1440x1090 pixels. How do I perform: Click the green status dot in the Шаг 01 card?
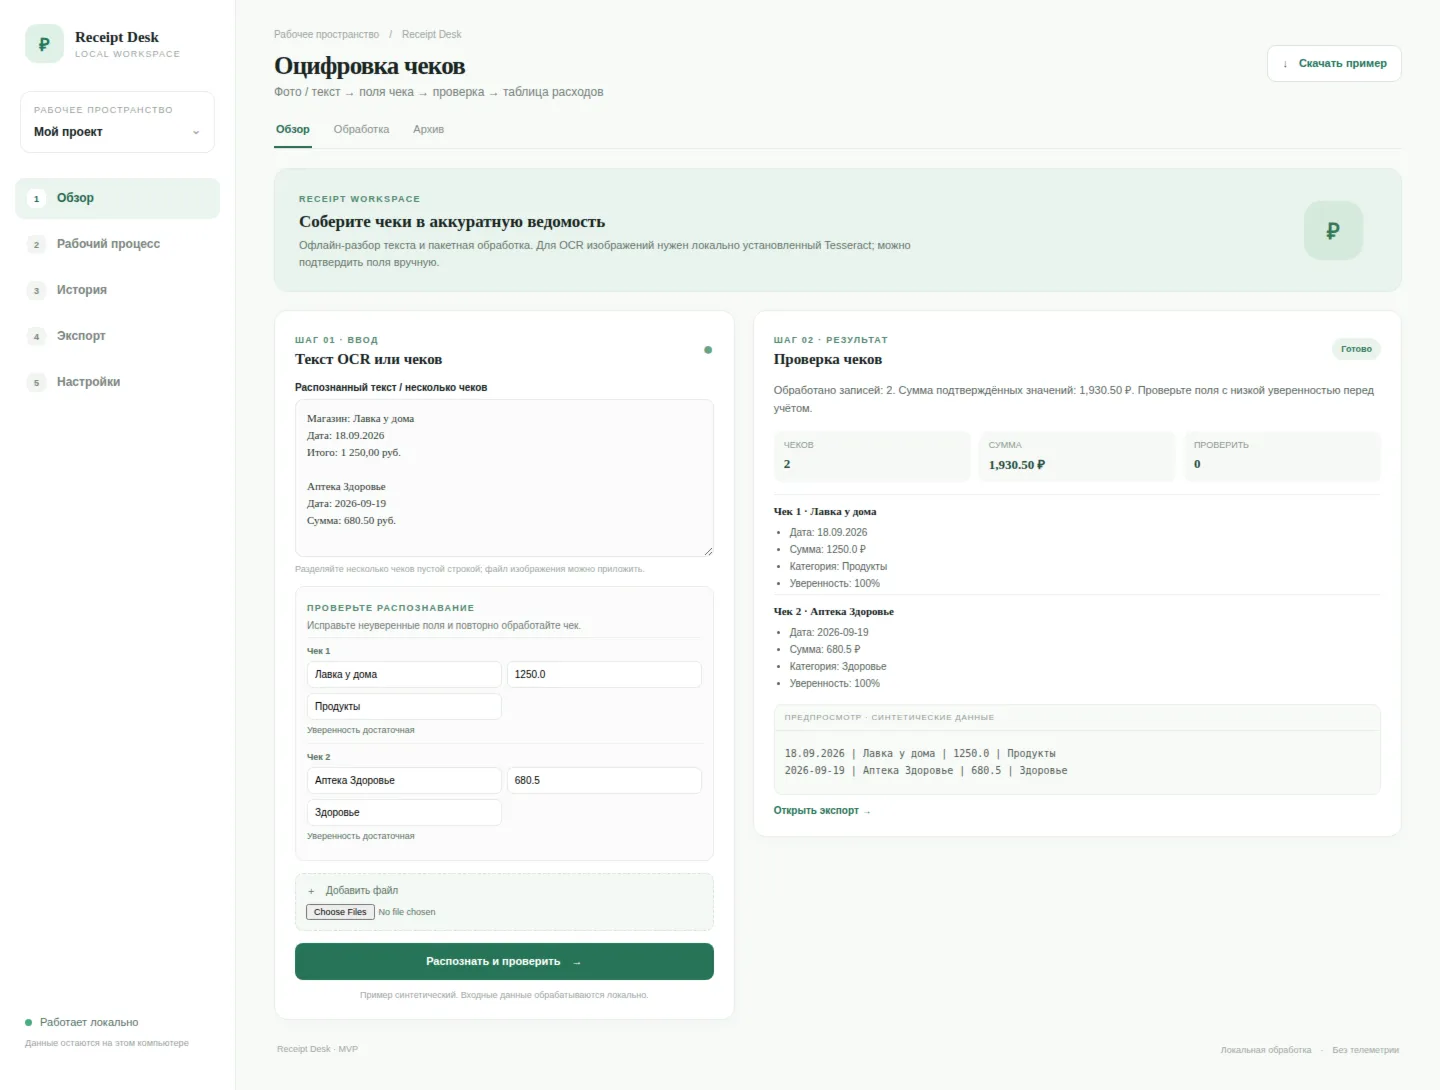(x=708, y=350)
